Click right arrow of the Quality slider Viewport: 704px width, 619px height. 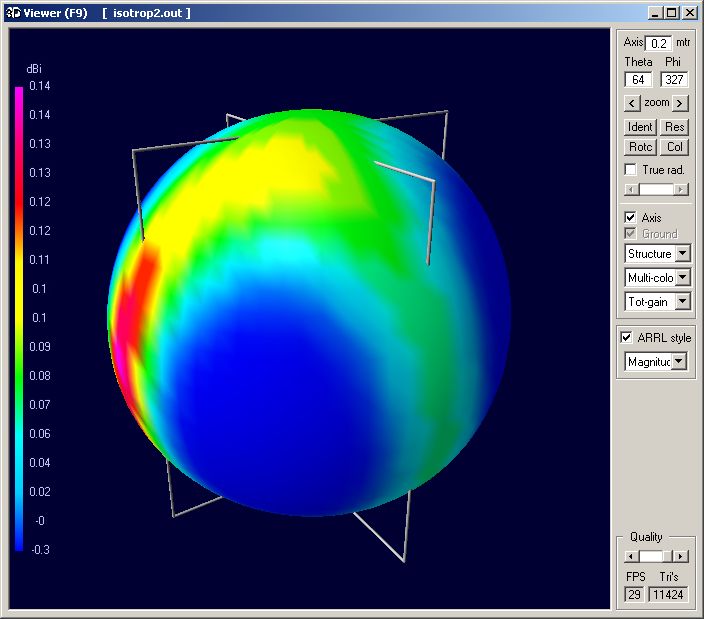681,556
